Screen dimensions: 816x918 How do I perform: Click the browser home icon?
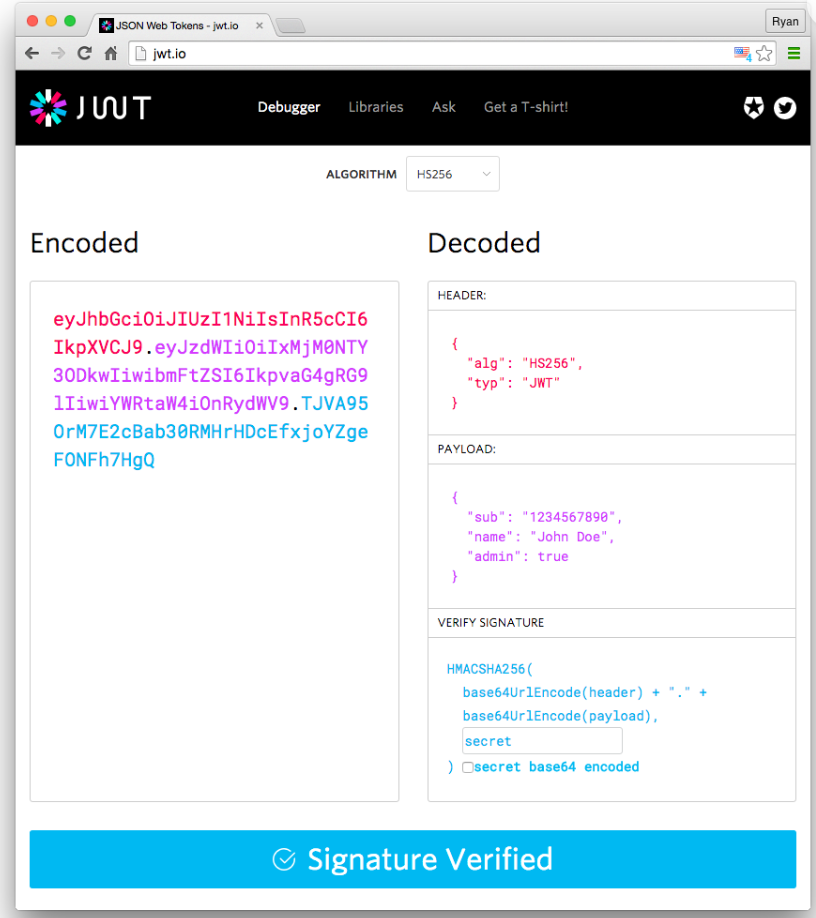point(110,53)
